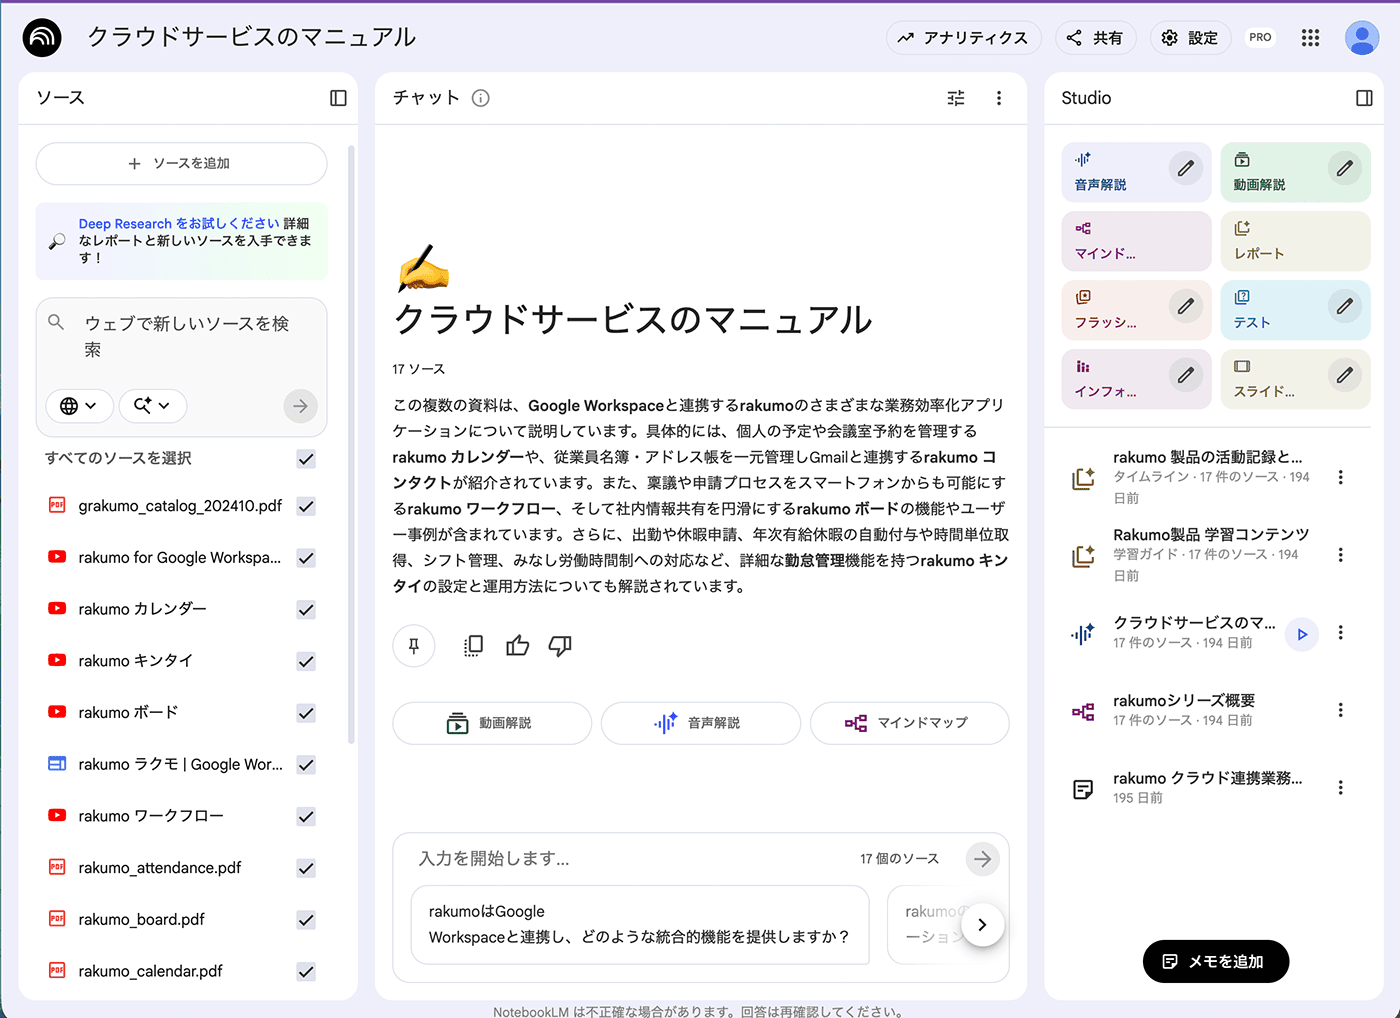Click the メモを追加 button
1400x1018 pixels.
click(x=1215, y=961)
